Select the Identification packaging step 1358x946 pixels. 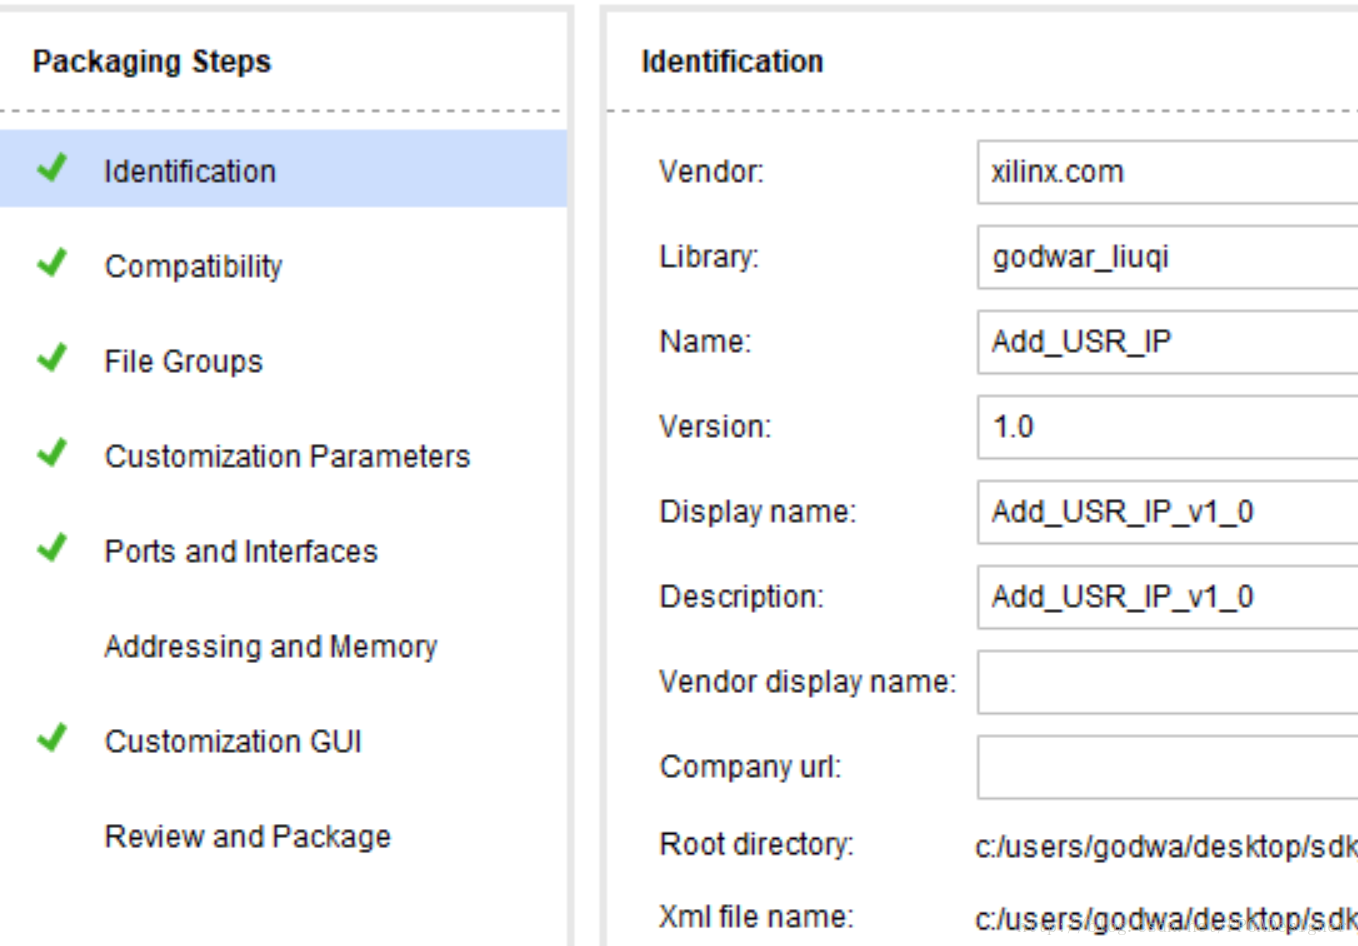click(x=190, y=171)
